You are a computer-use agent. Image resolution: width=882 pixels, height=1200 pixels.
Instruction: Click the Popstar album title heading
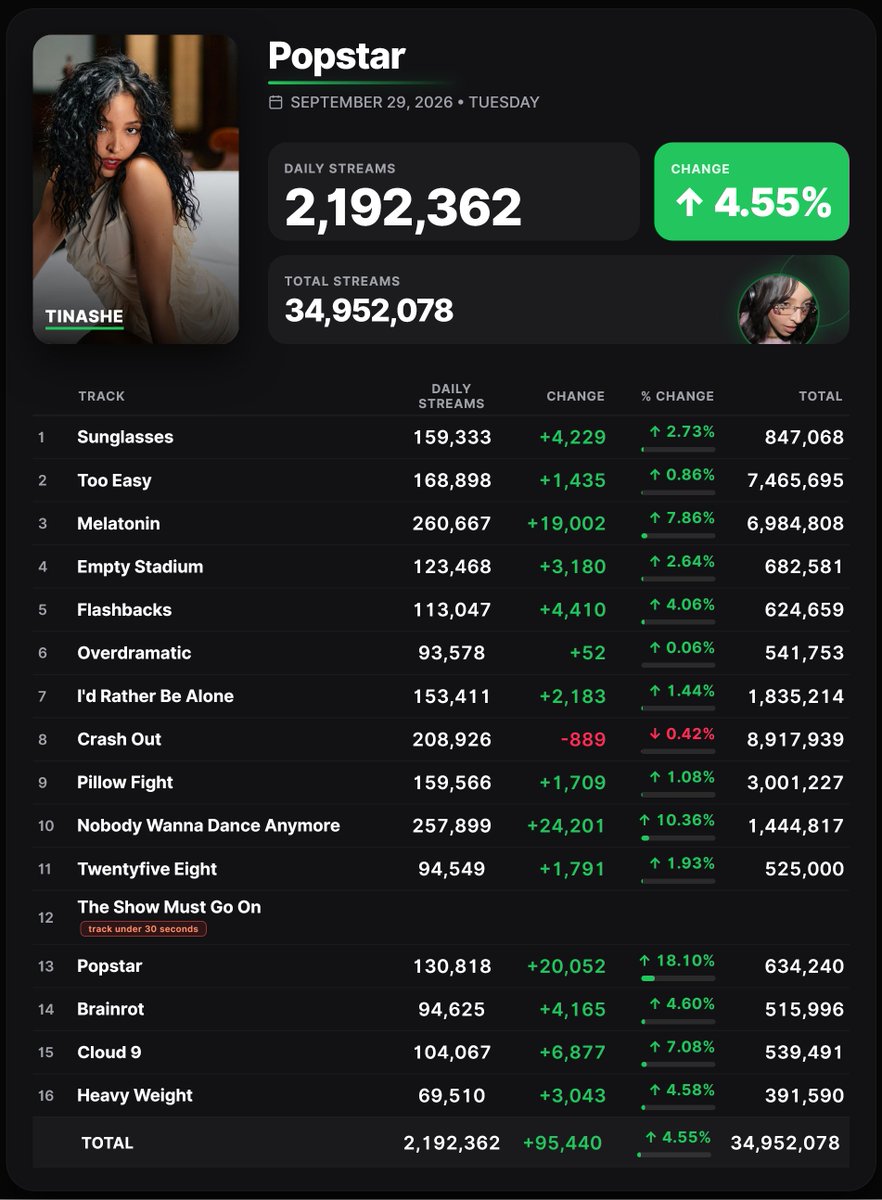click(336, 56)
